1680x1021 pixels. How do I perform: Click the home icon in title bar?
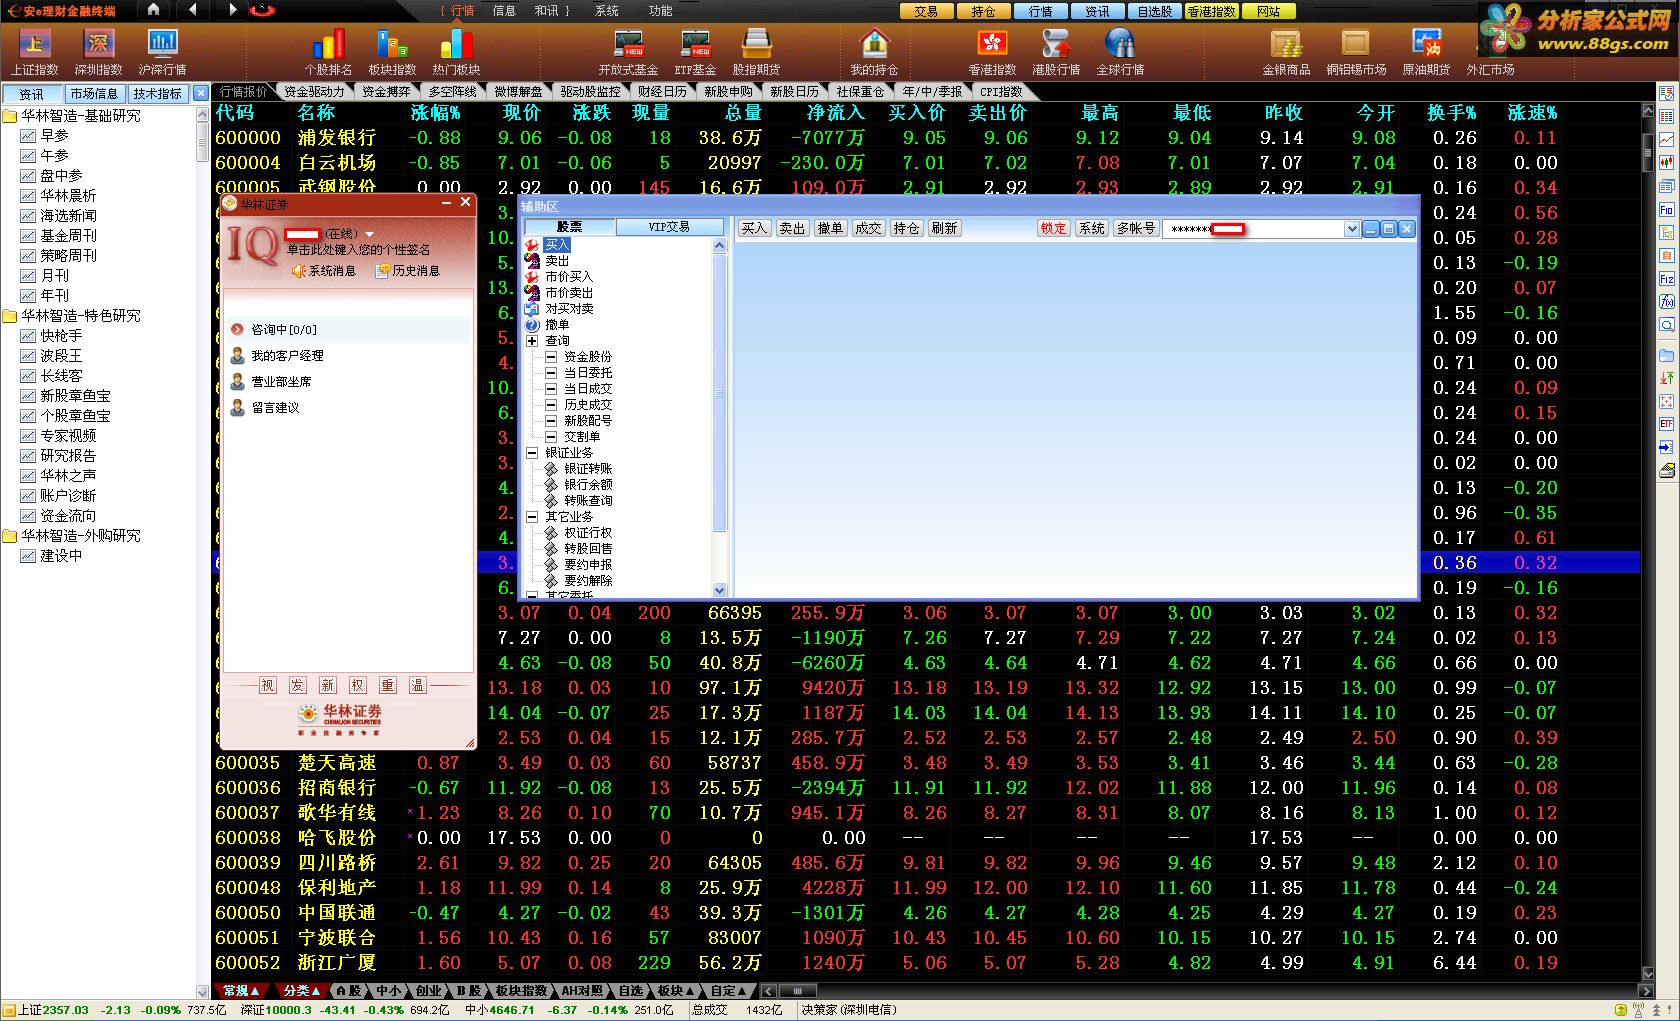153,10
